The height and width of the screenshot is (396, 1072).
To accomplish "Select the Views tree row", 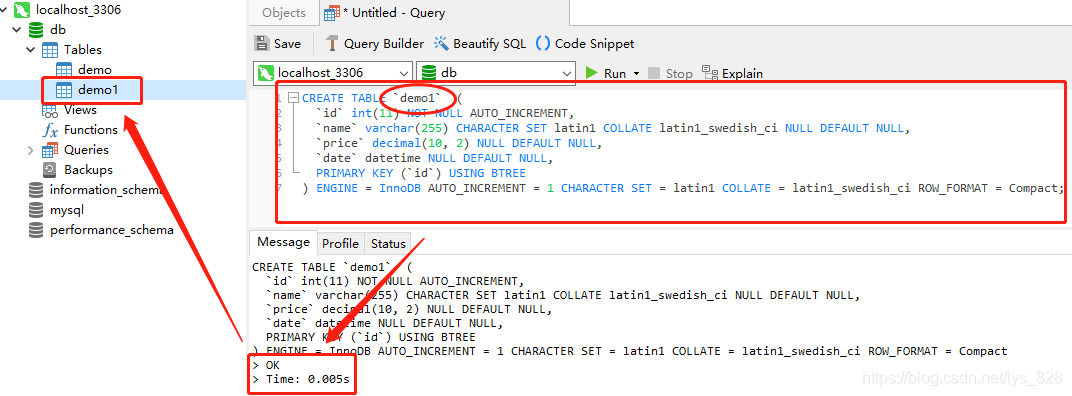I will [123, 110].
